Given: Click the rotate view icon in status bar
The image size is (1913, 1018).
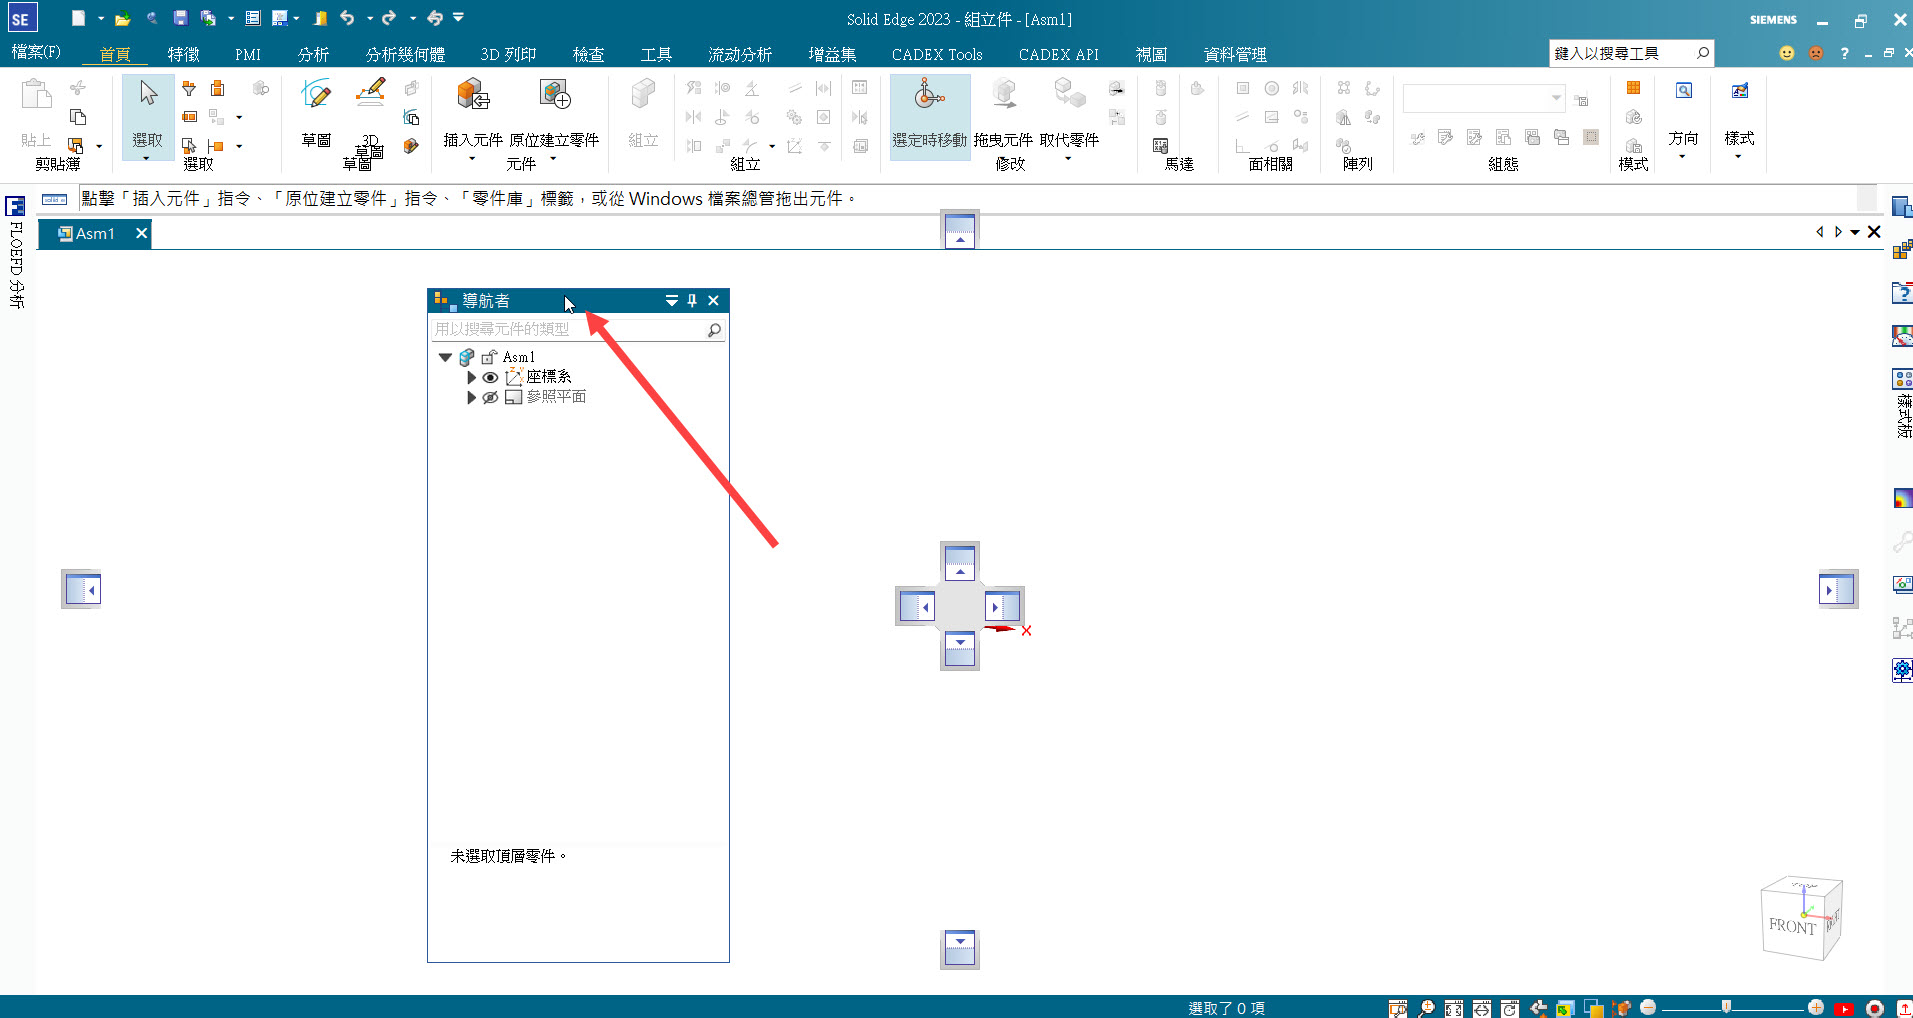Looking at the screenshot, I should click(1510, 1008).
